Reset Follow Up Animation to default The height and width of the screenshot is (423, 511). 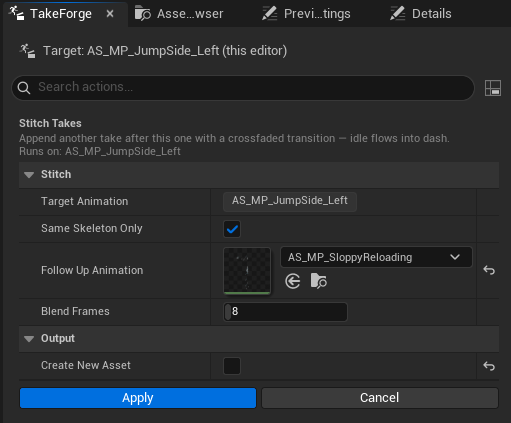tap(489, 270)
